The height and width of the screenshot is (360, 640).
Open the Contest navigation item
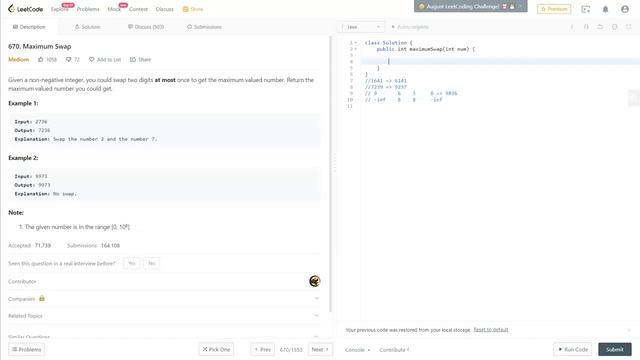tap(138, 9)
